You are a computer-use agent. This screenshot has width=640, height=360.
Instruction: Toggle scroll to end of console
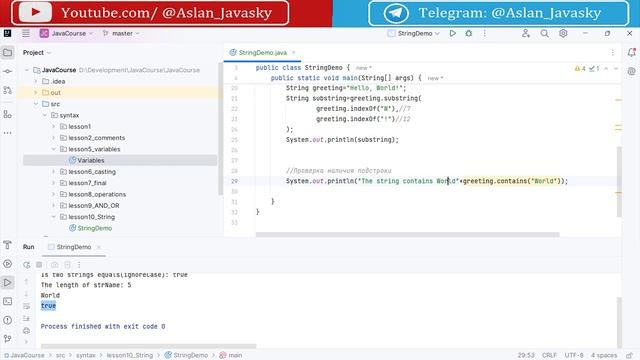pyautogui.click(x=27, y=318)
